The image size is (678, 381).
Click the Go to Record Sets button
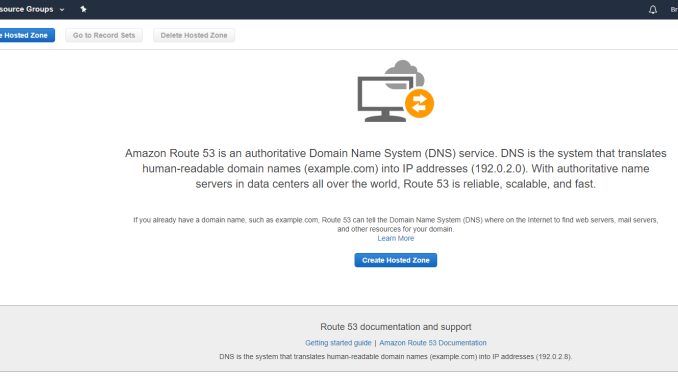104,35
